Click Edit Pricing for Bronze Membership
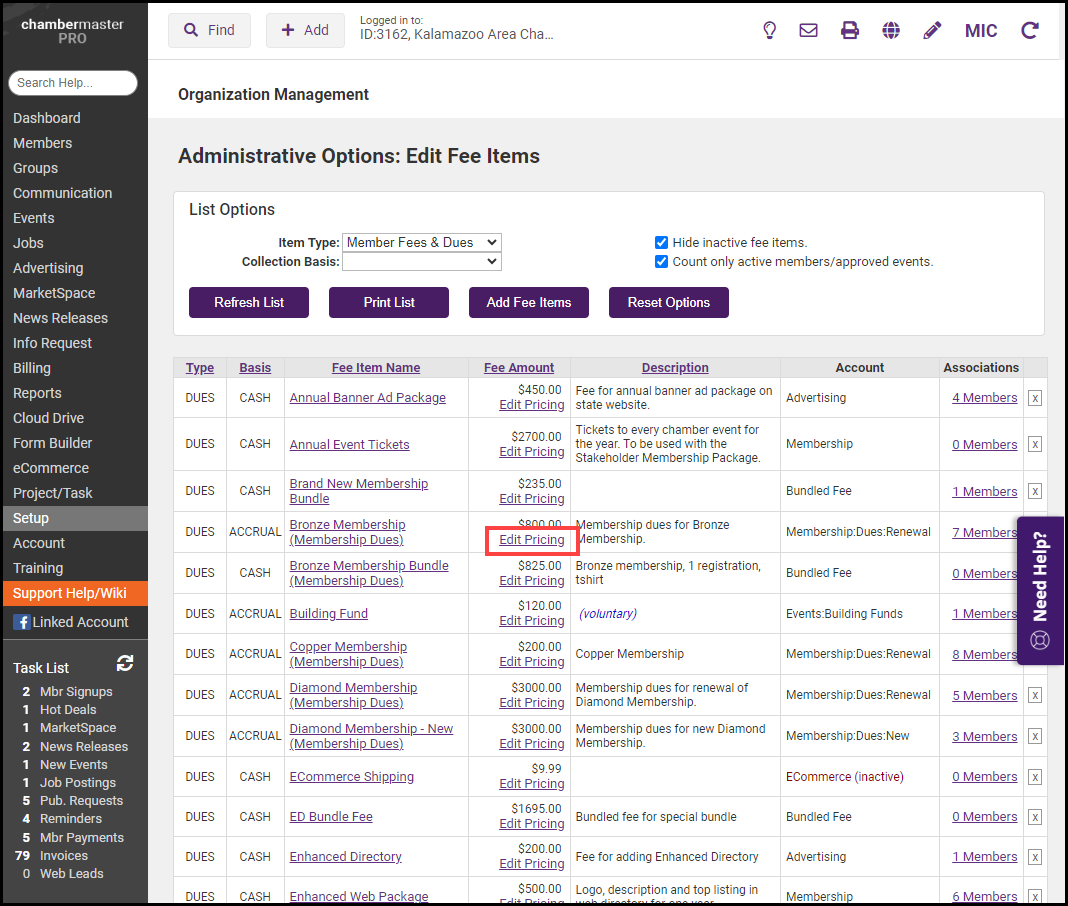 tap(532, 540)
